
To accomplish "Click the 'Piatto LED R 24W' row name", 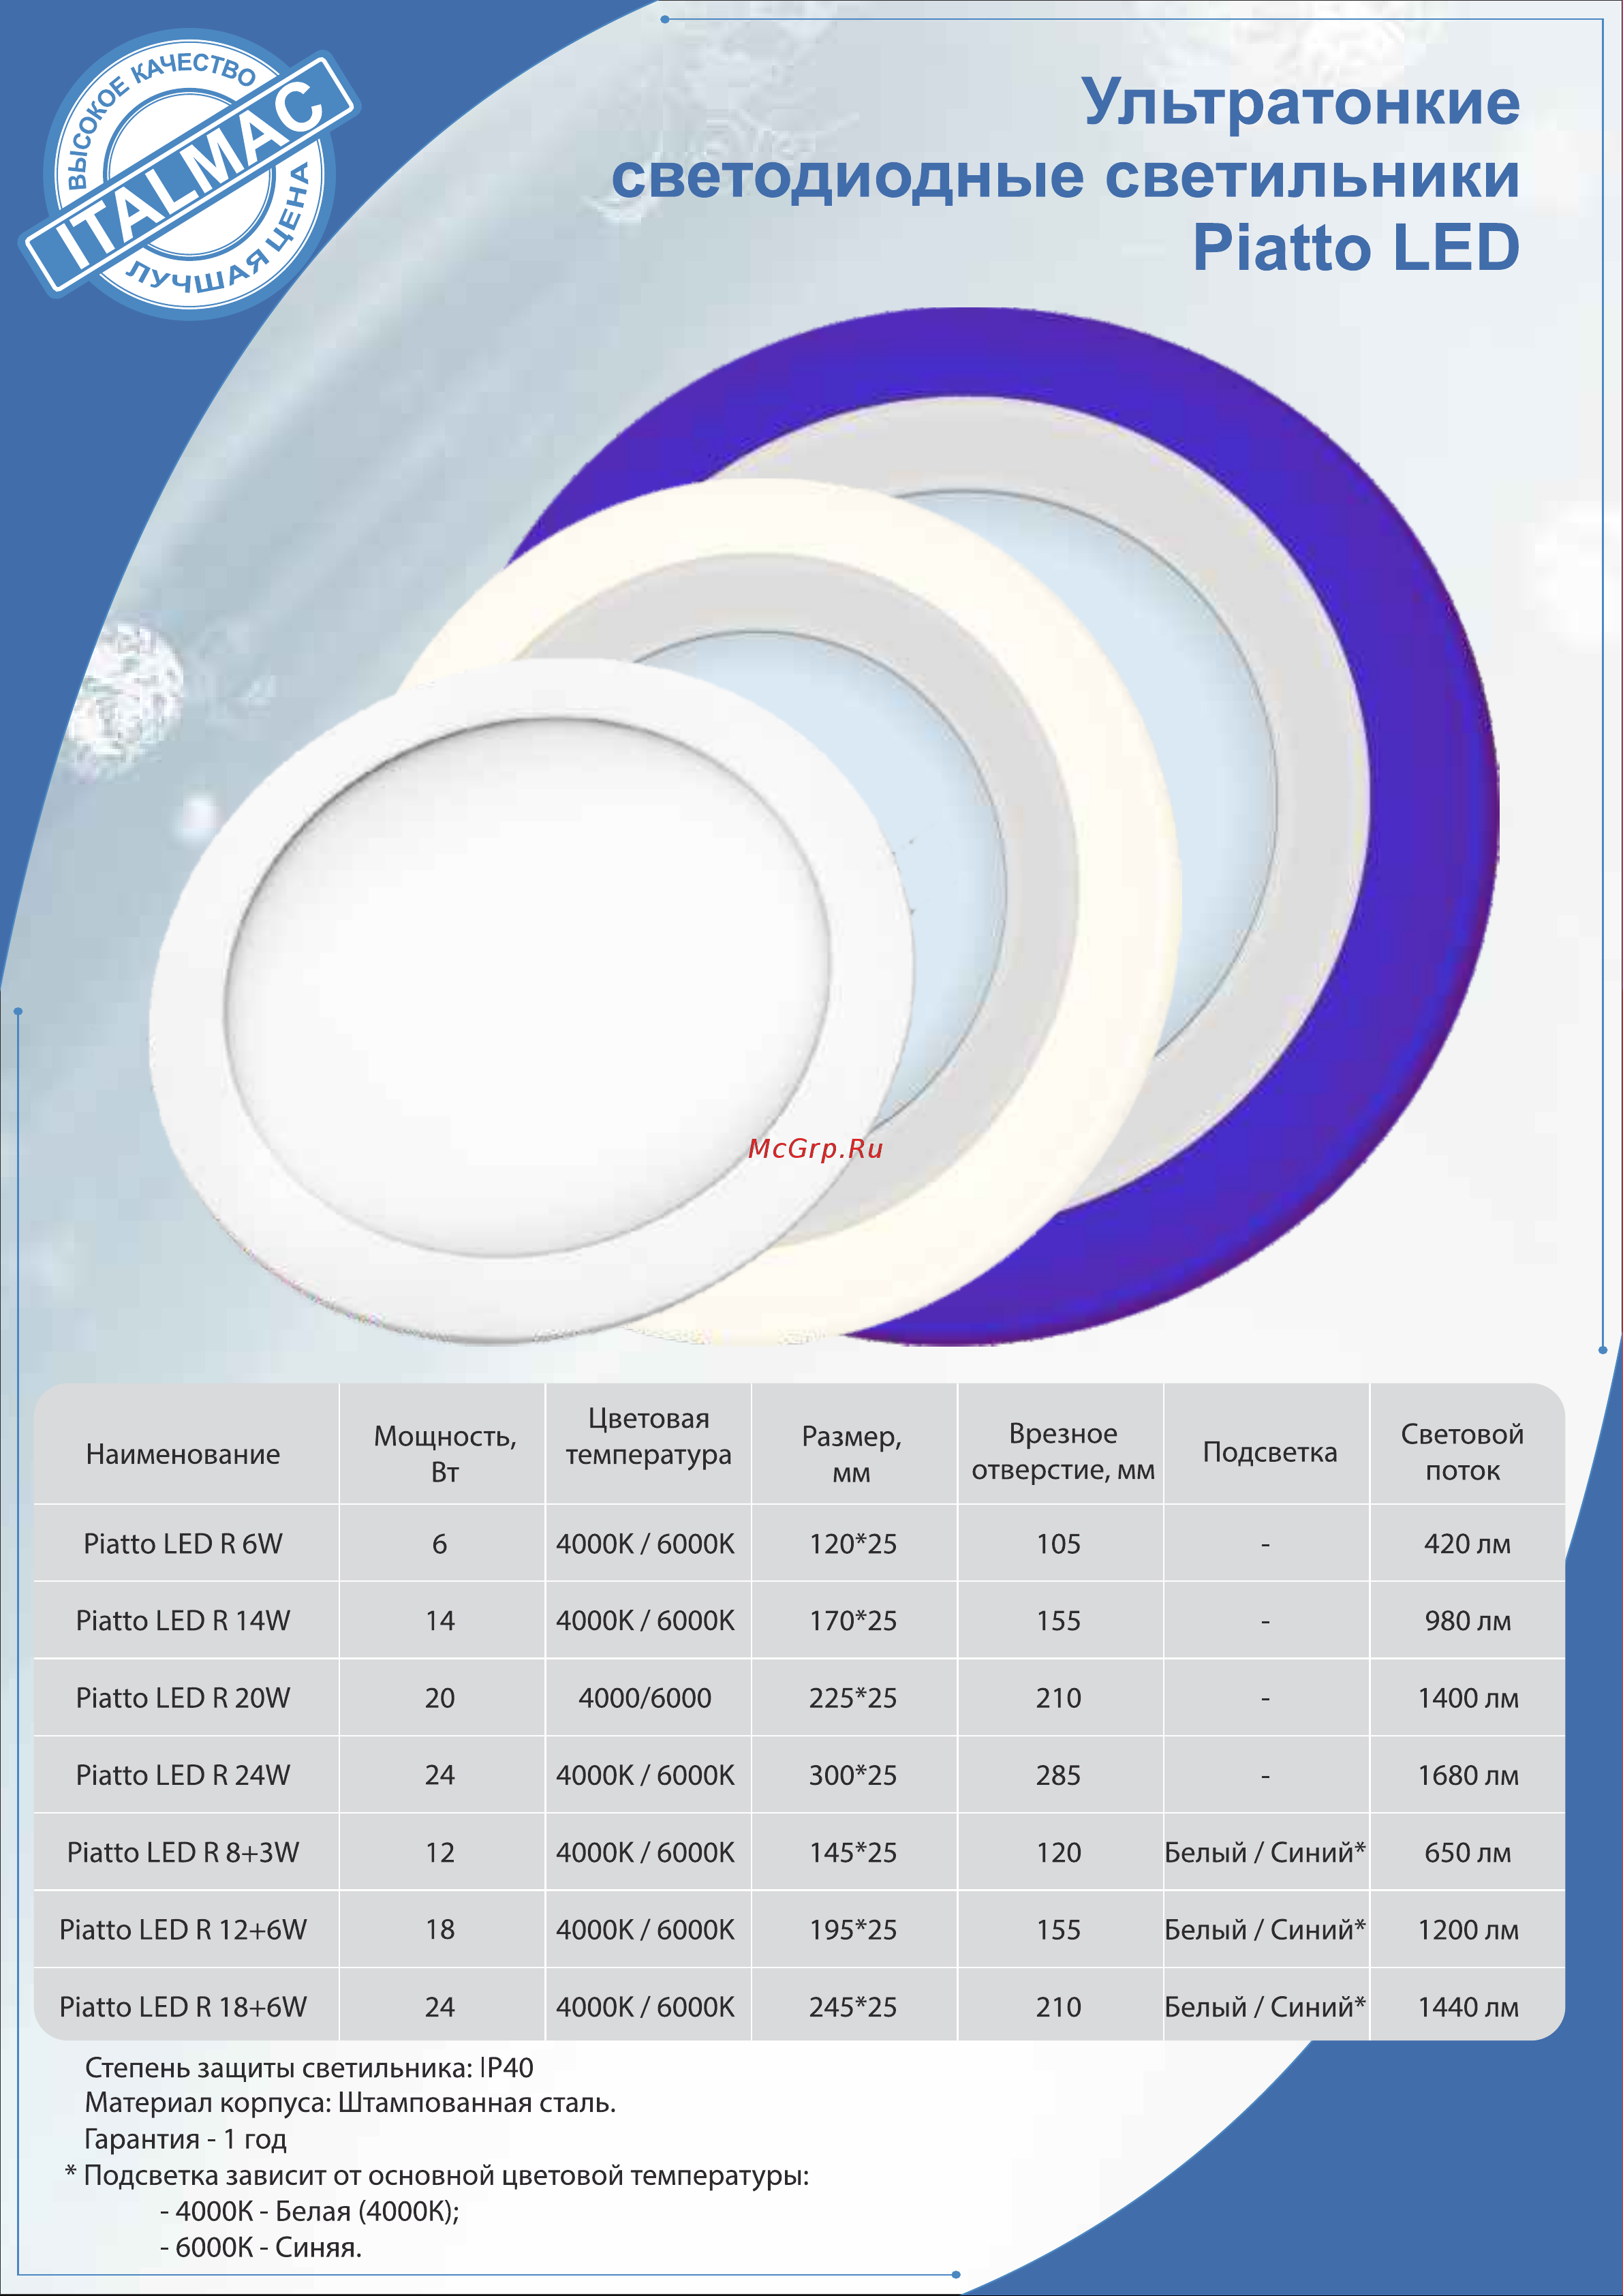I will click(183, 1775).
